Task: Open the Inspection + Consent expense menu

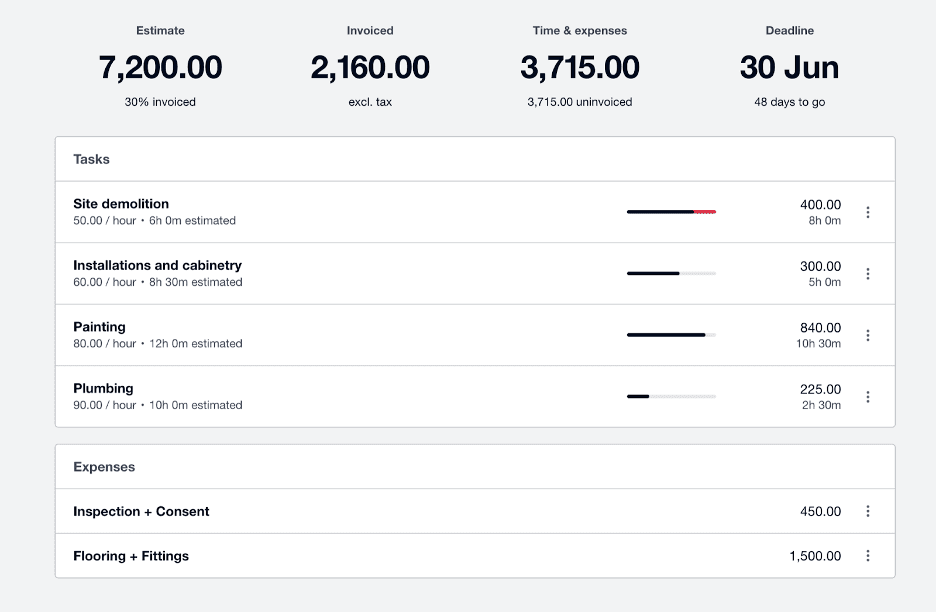Action: pos(868,511)
